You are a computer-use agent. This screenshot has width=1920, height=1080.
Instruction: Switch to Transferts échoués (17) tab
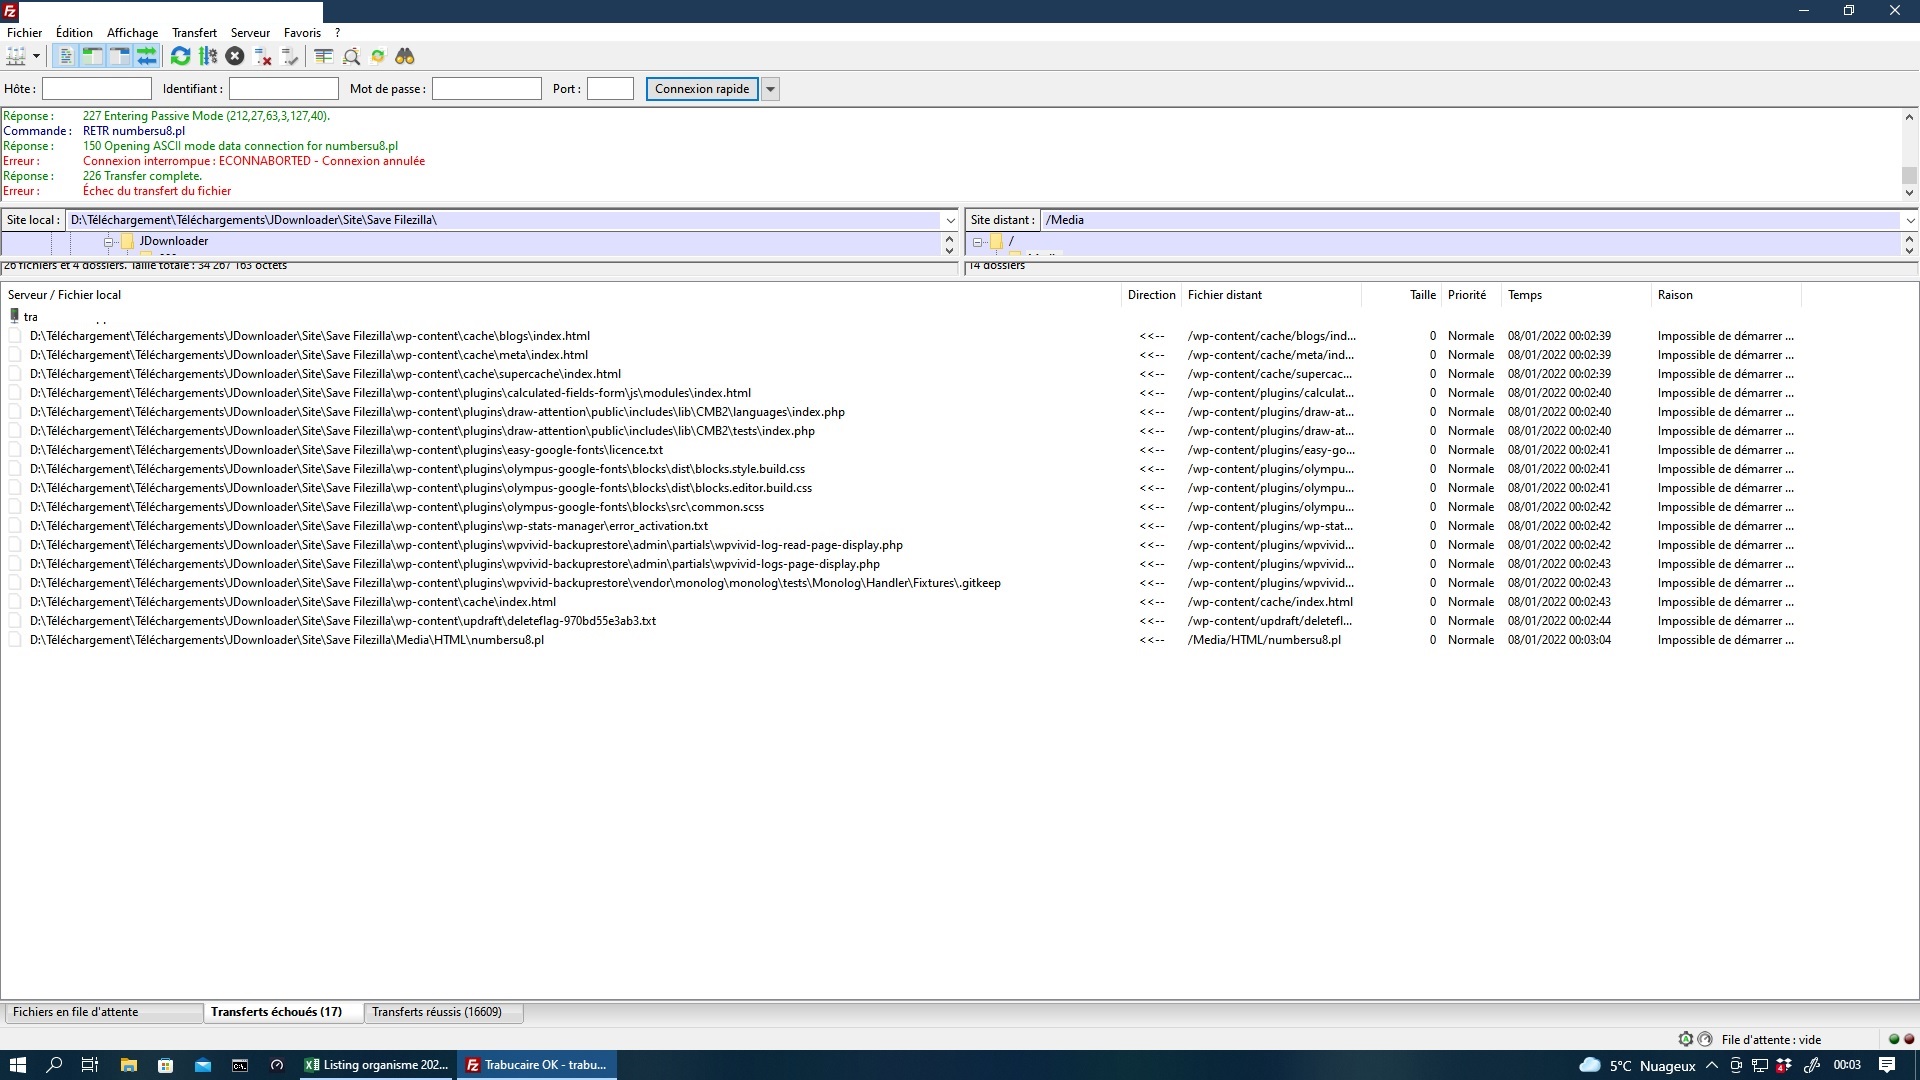[x=283, y=1012]
